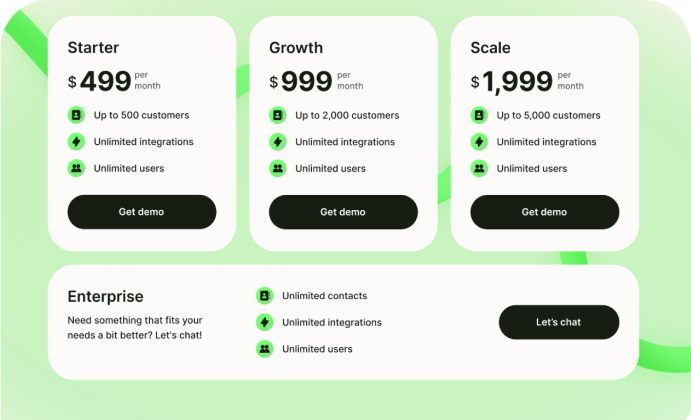Click users icon in Scale plan

[x=479, y=168]
